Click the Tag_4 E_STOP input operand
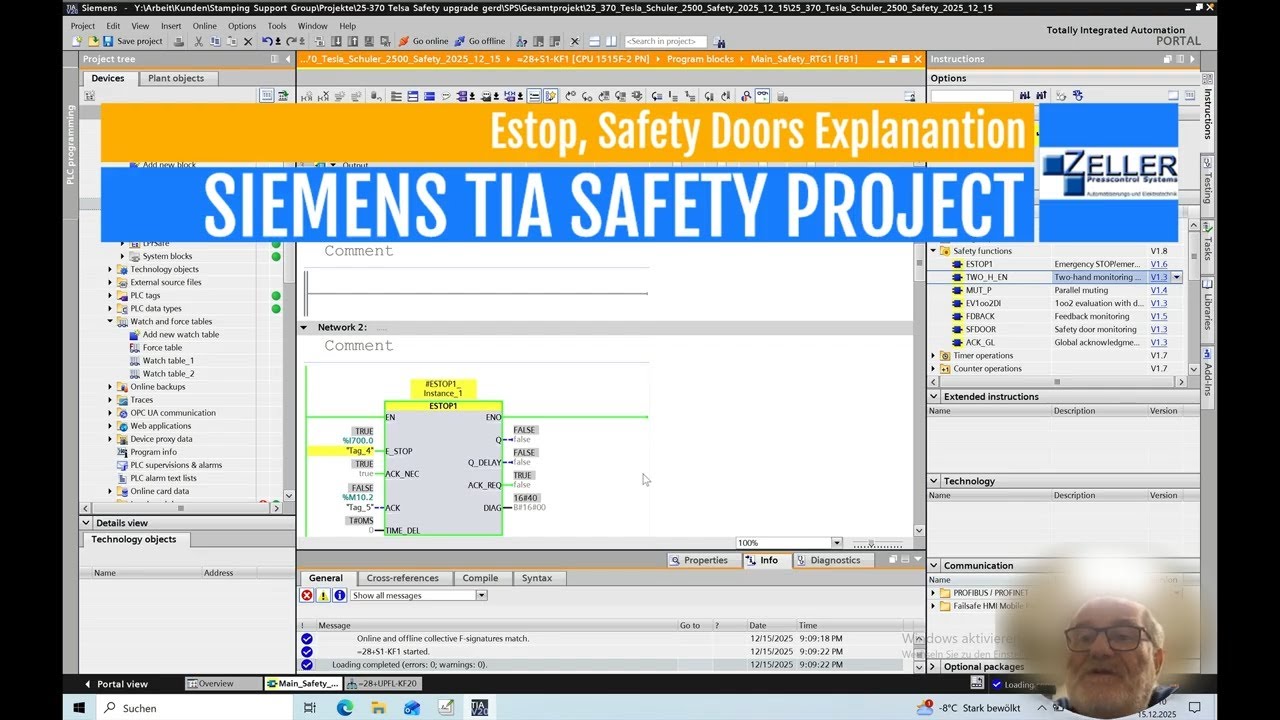 click(x=359, y=451)
